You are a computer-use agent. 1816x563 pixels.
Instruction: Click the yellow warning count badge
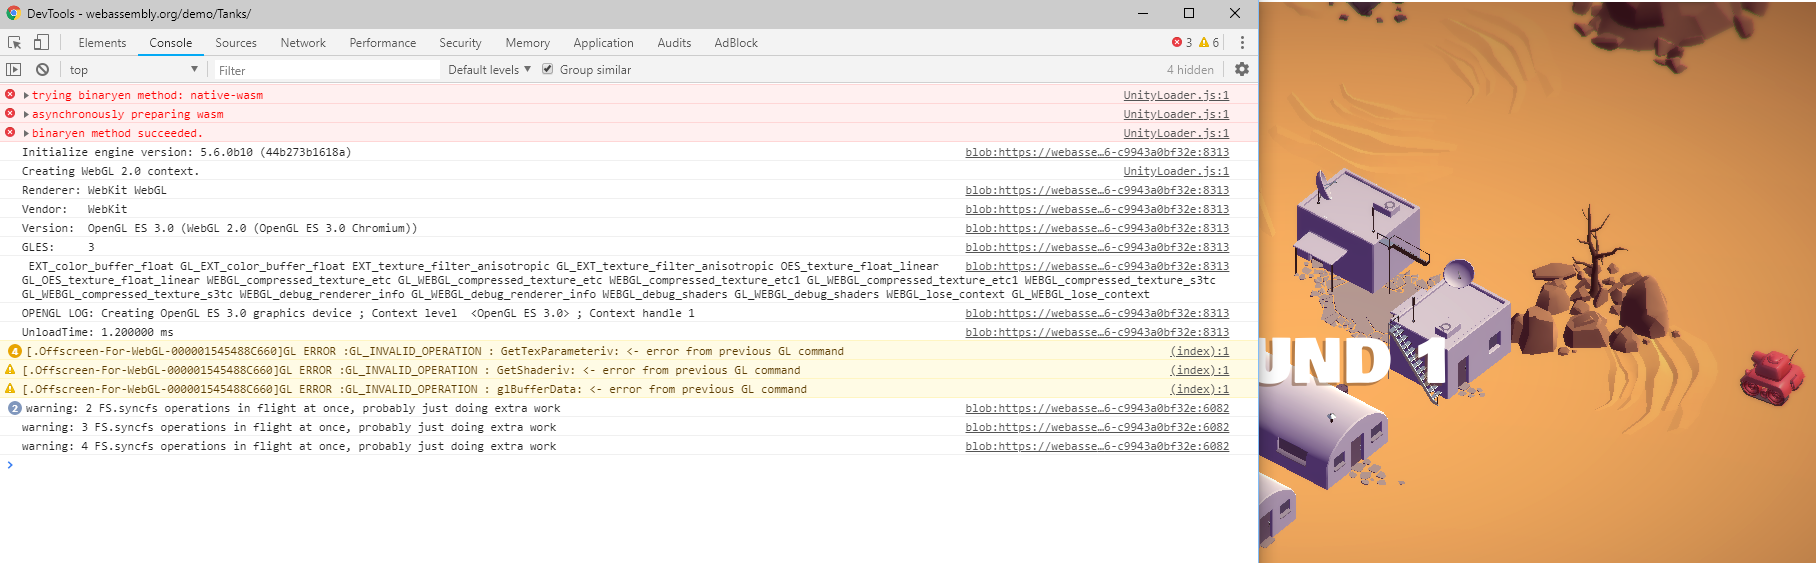(1209, 43)
